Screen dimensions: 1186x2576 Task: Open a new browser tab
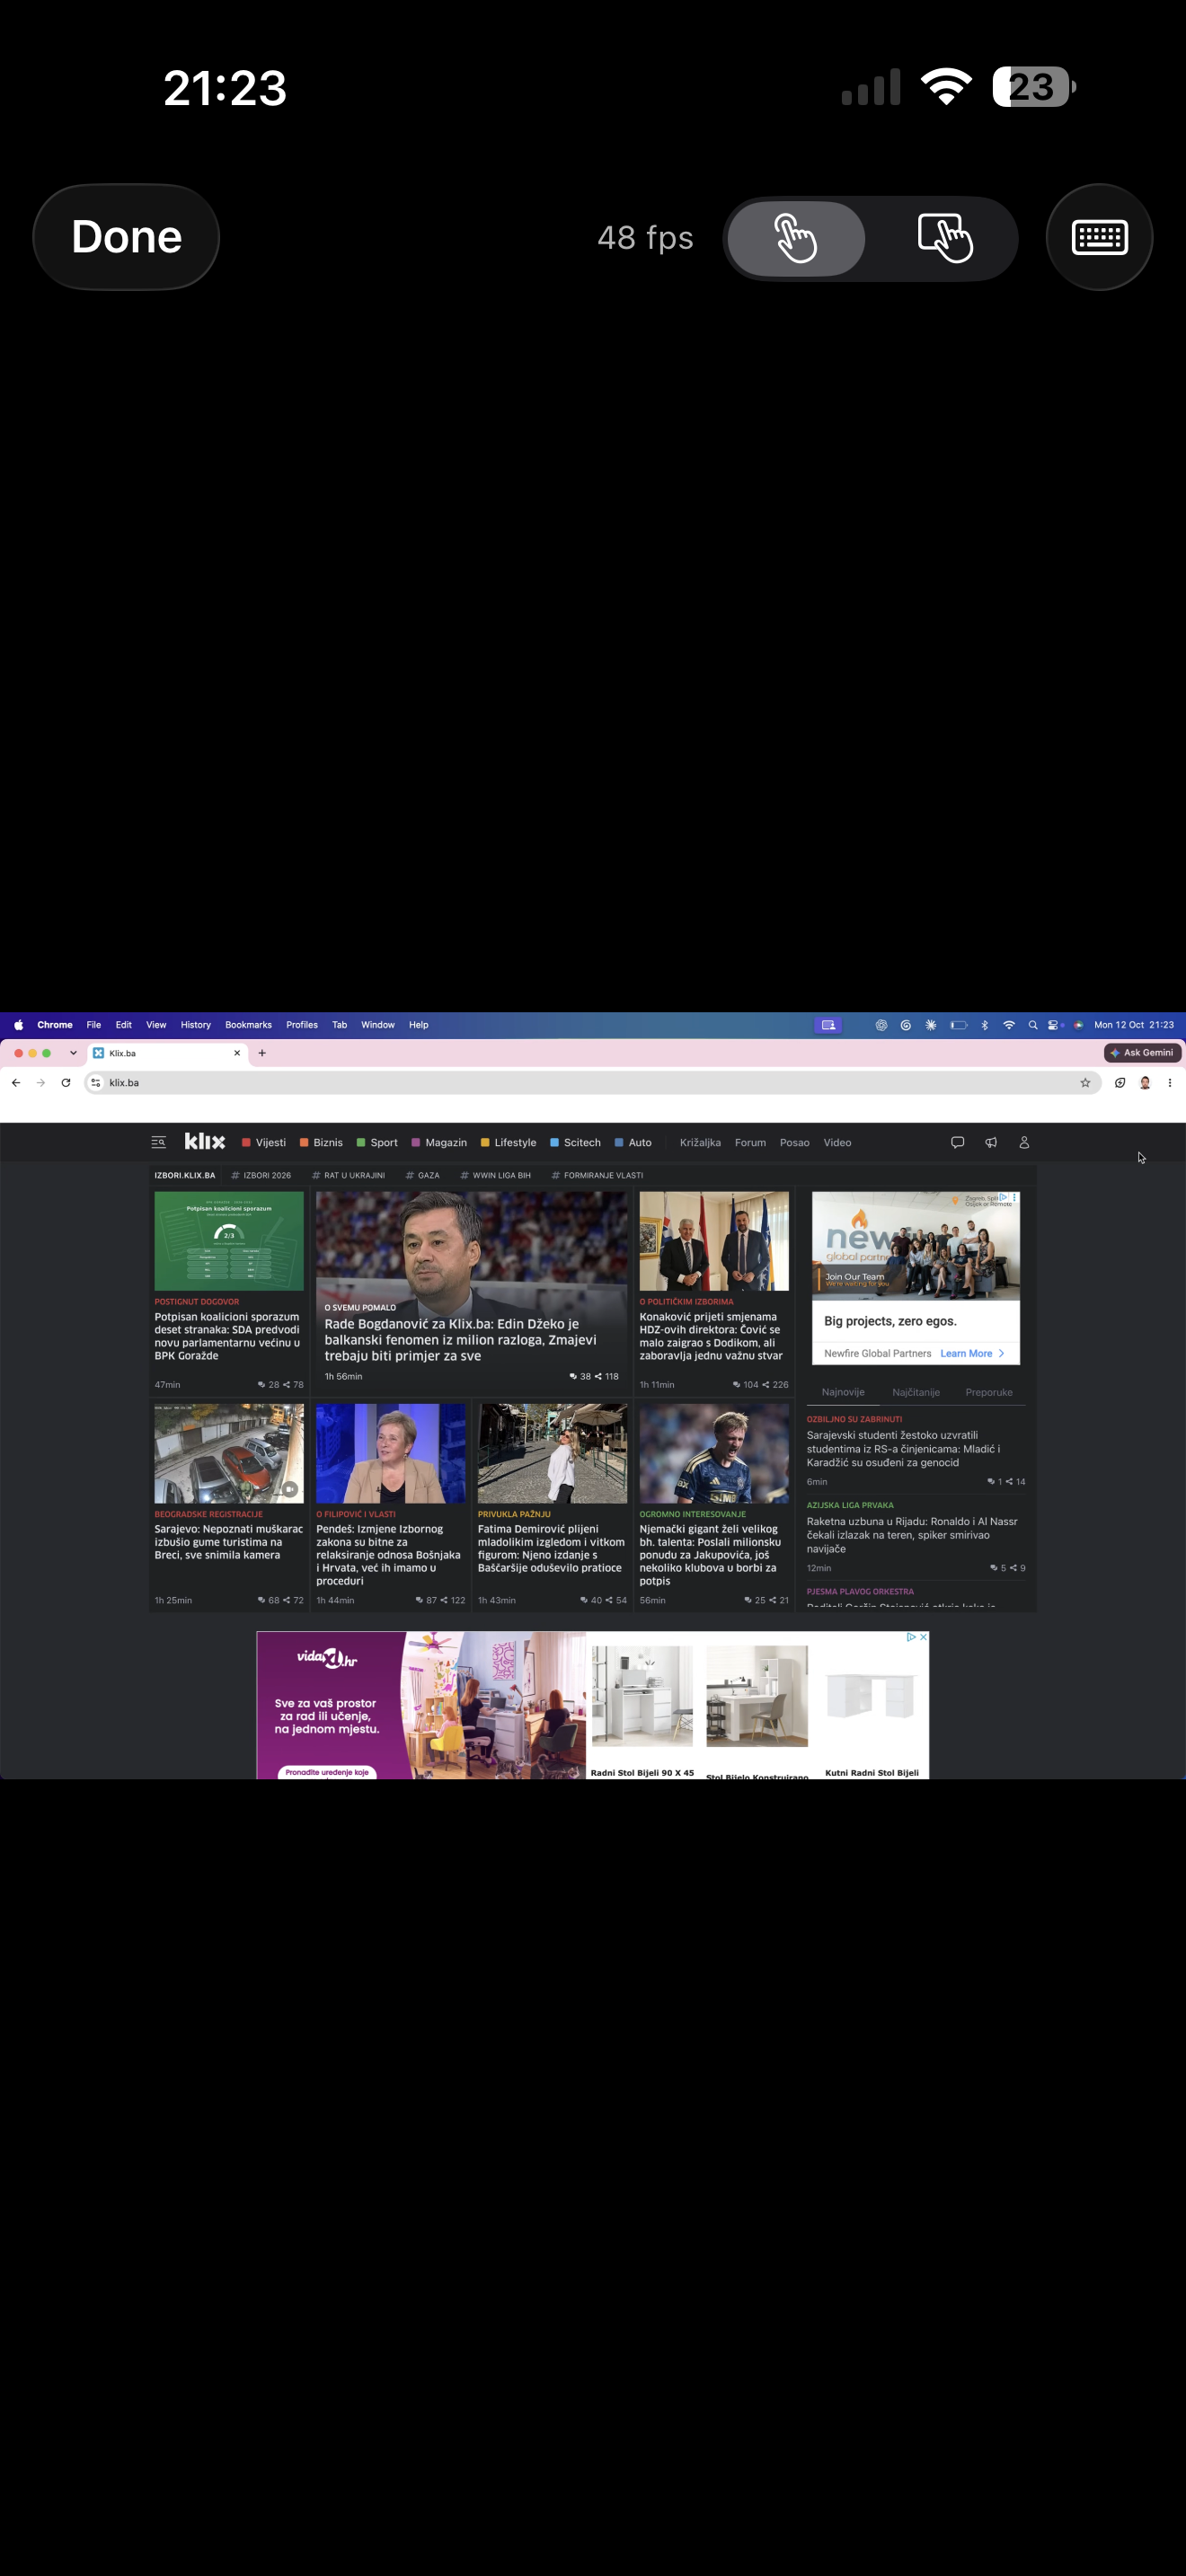pyautogui.click(x=262, y=1053)
